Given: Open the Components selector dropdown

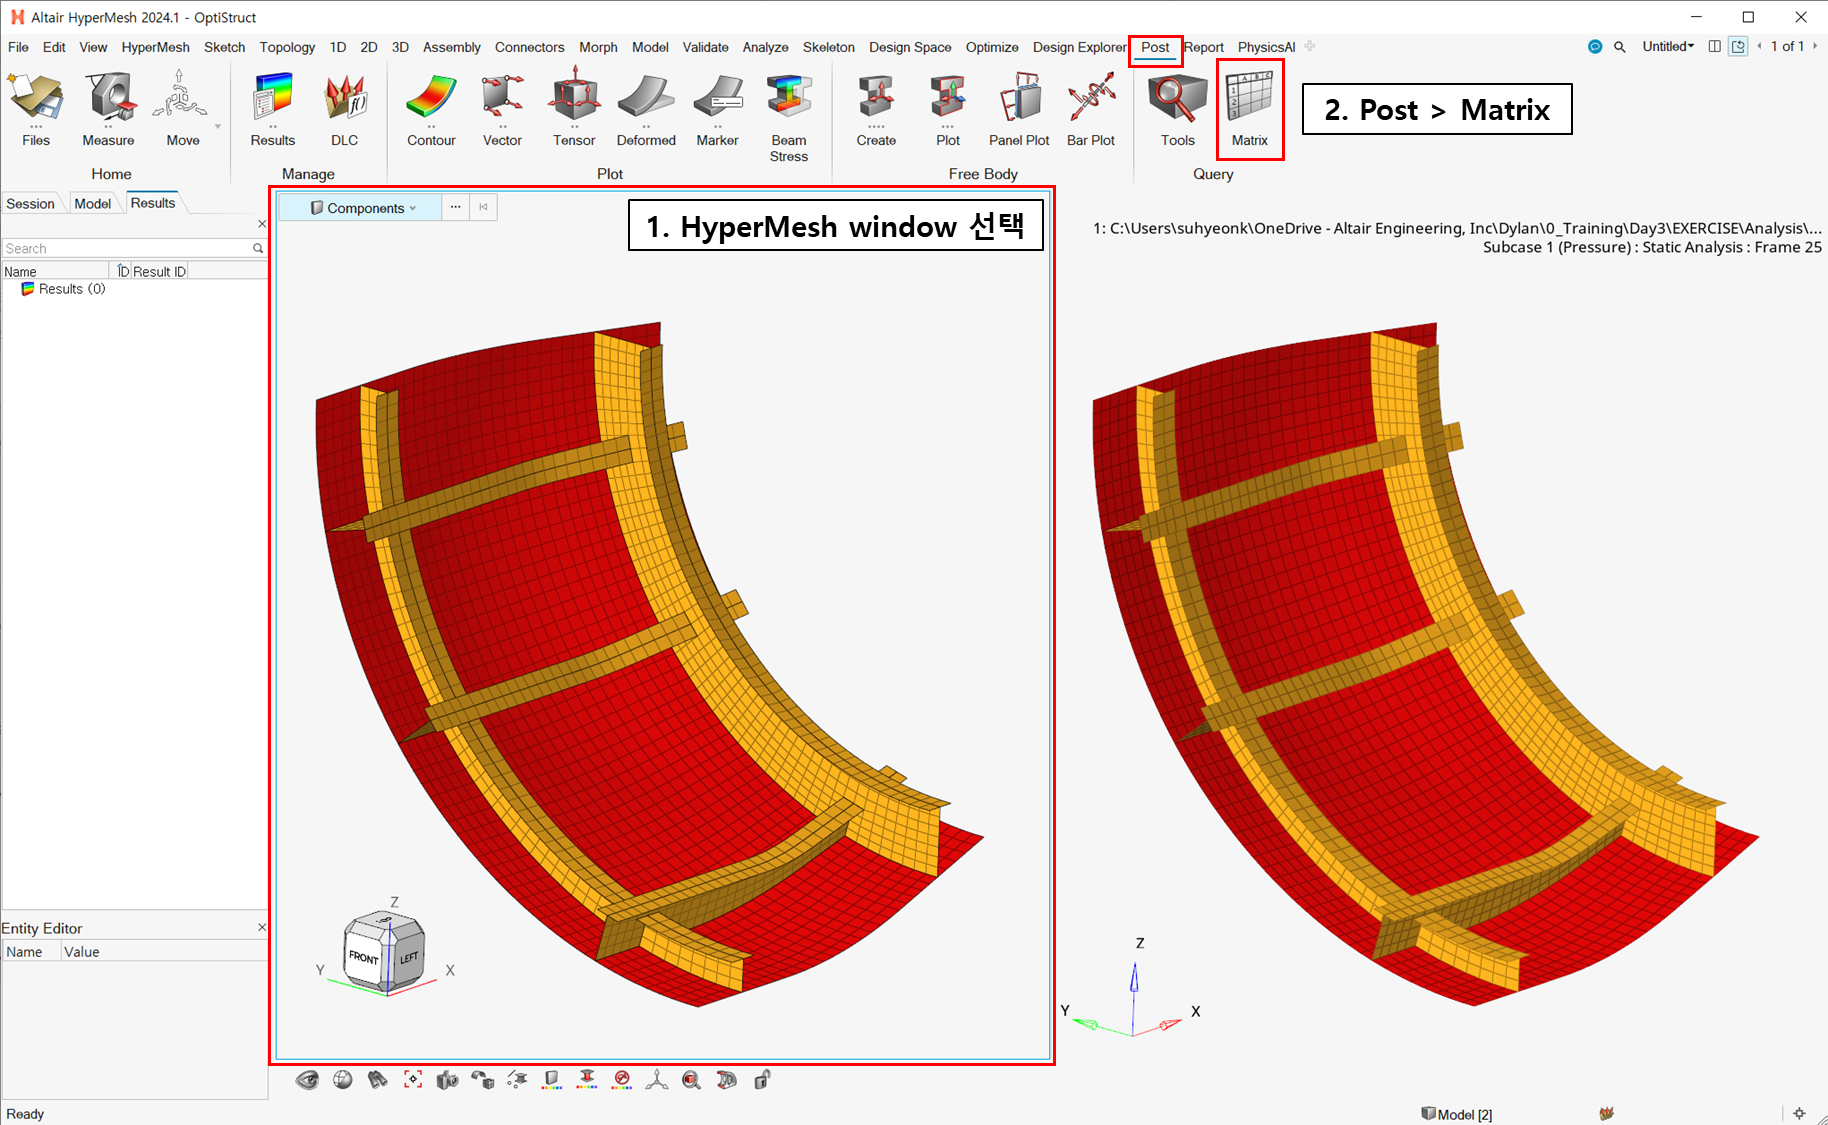Looking at the screenshot, I should pos(361,208).
